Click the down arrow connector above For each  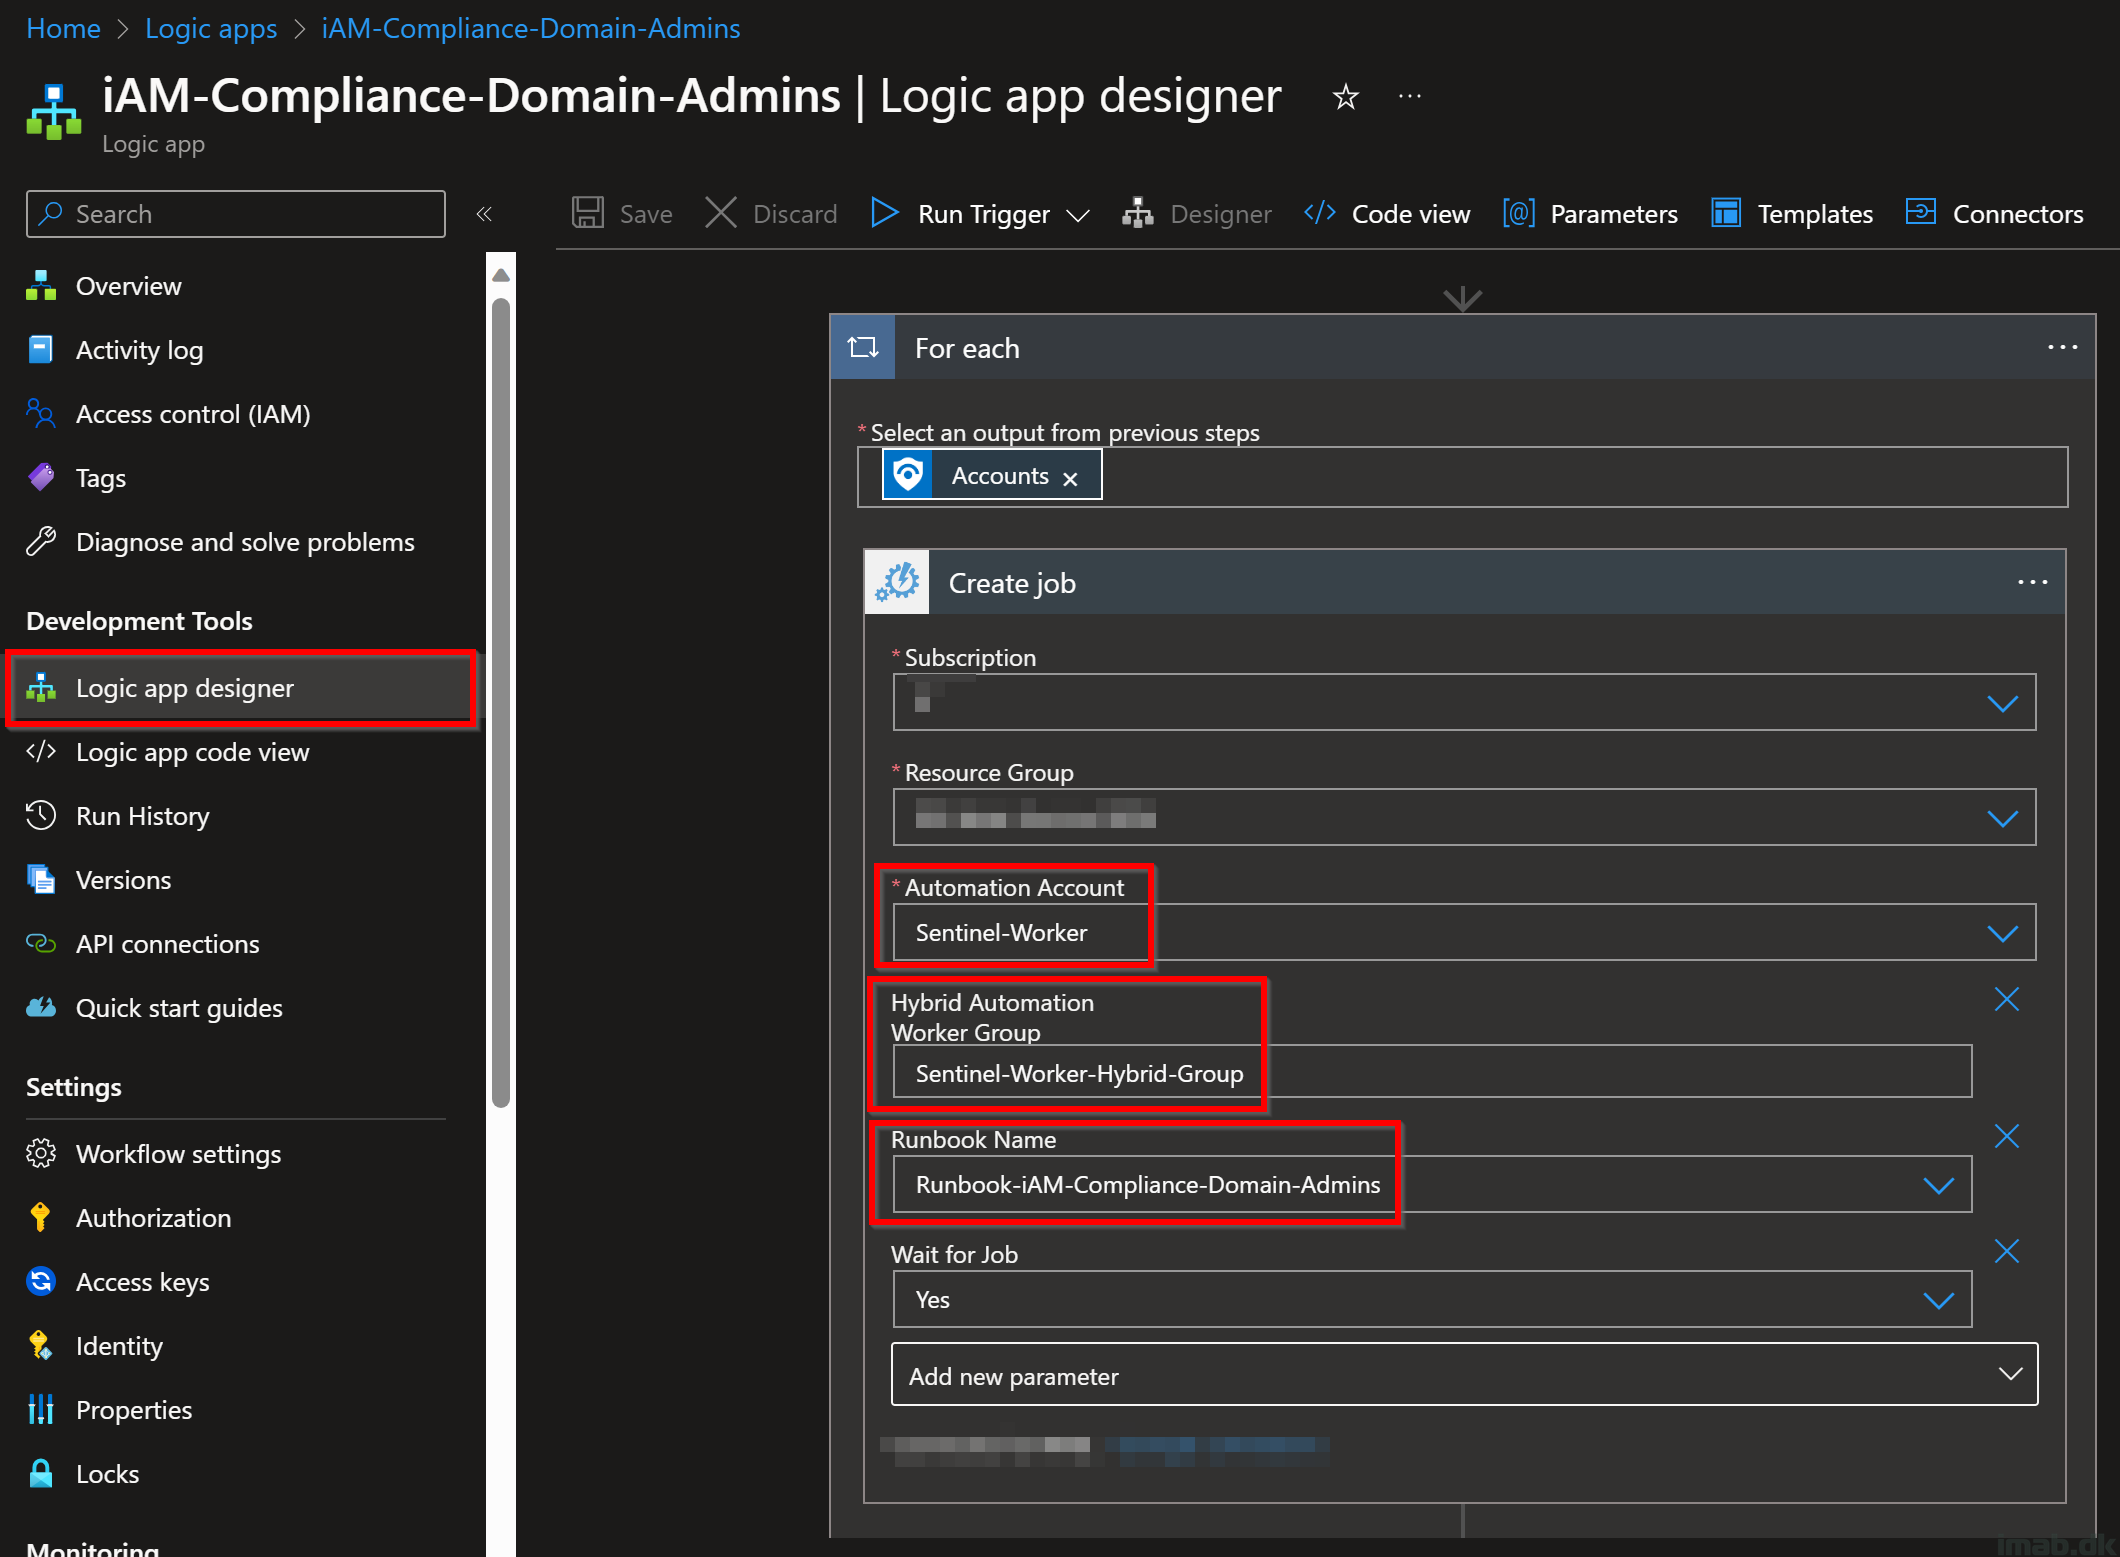coord(1462,298)
